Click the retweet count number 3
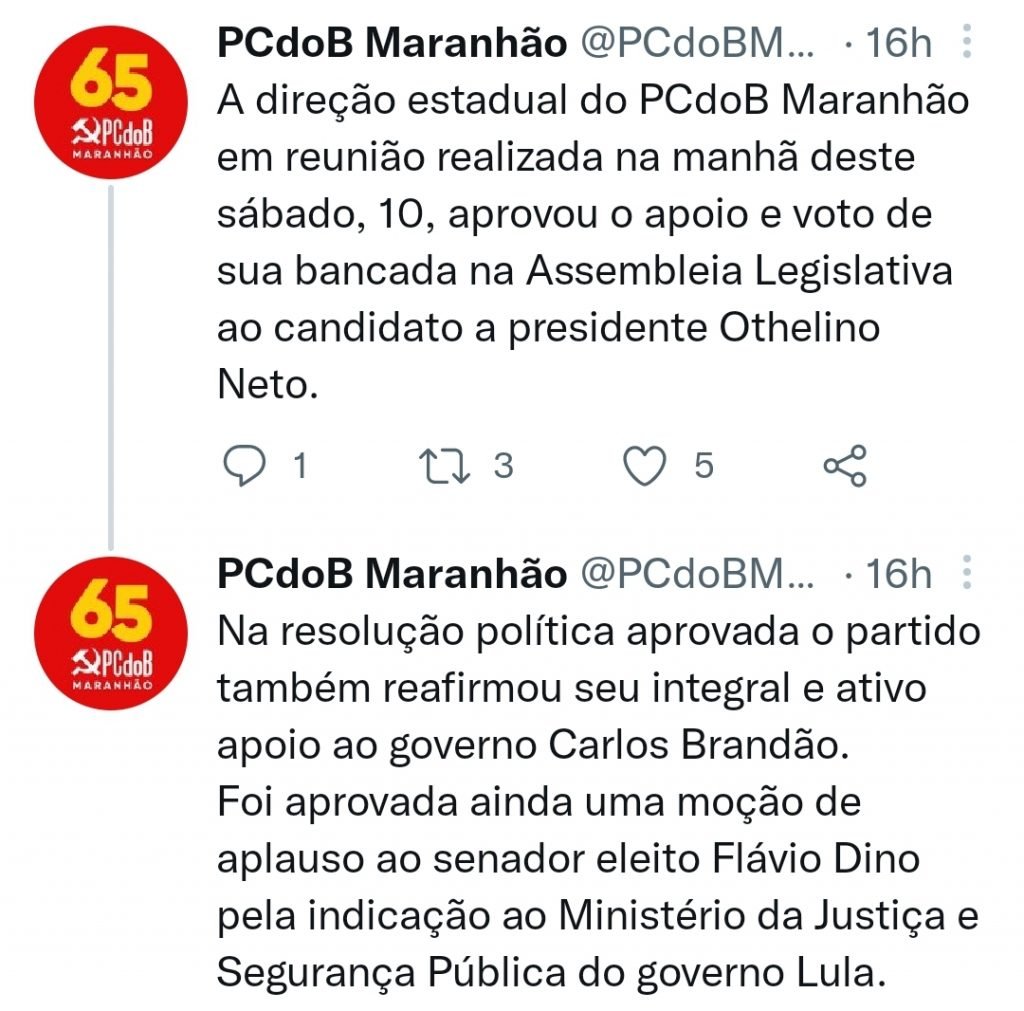This screenshot has height=1011, width=1024. click(503, 466)
